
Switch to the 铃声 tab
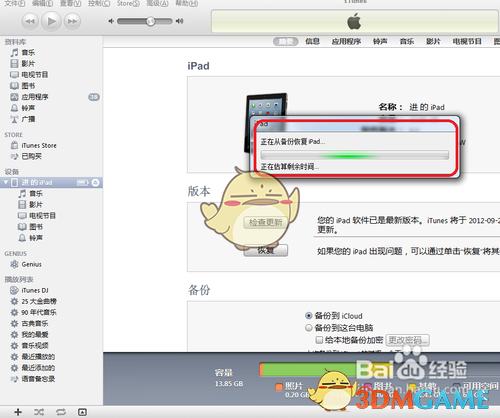click(x=380, y=41)
